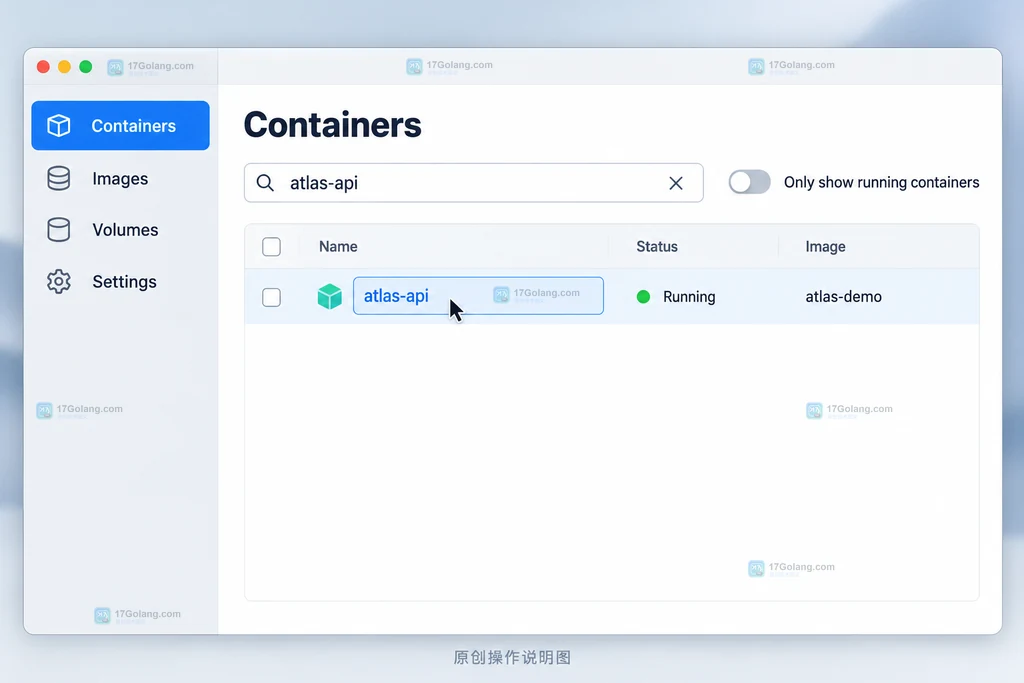This screenshot has width=1024, height=683.
Task: Click the atlas-demo image cell
Action: [x=843, y=296]
